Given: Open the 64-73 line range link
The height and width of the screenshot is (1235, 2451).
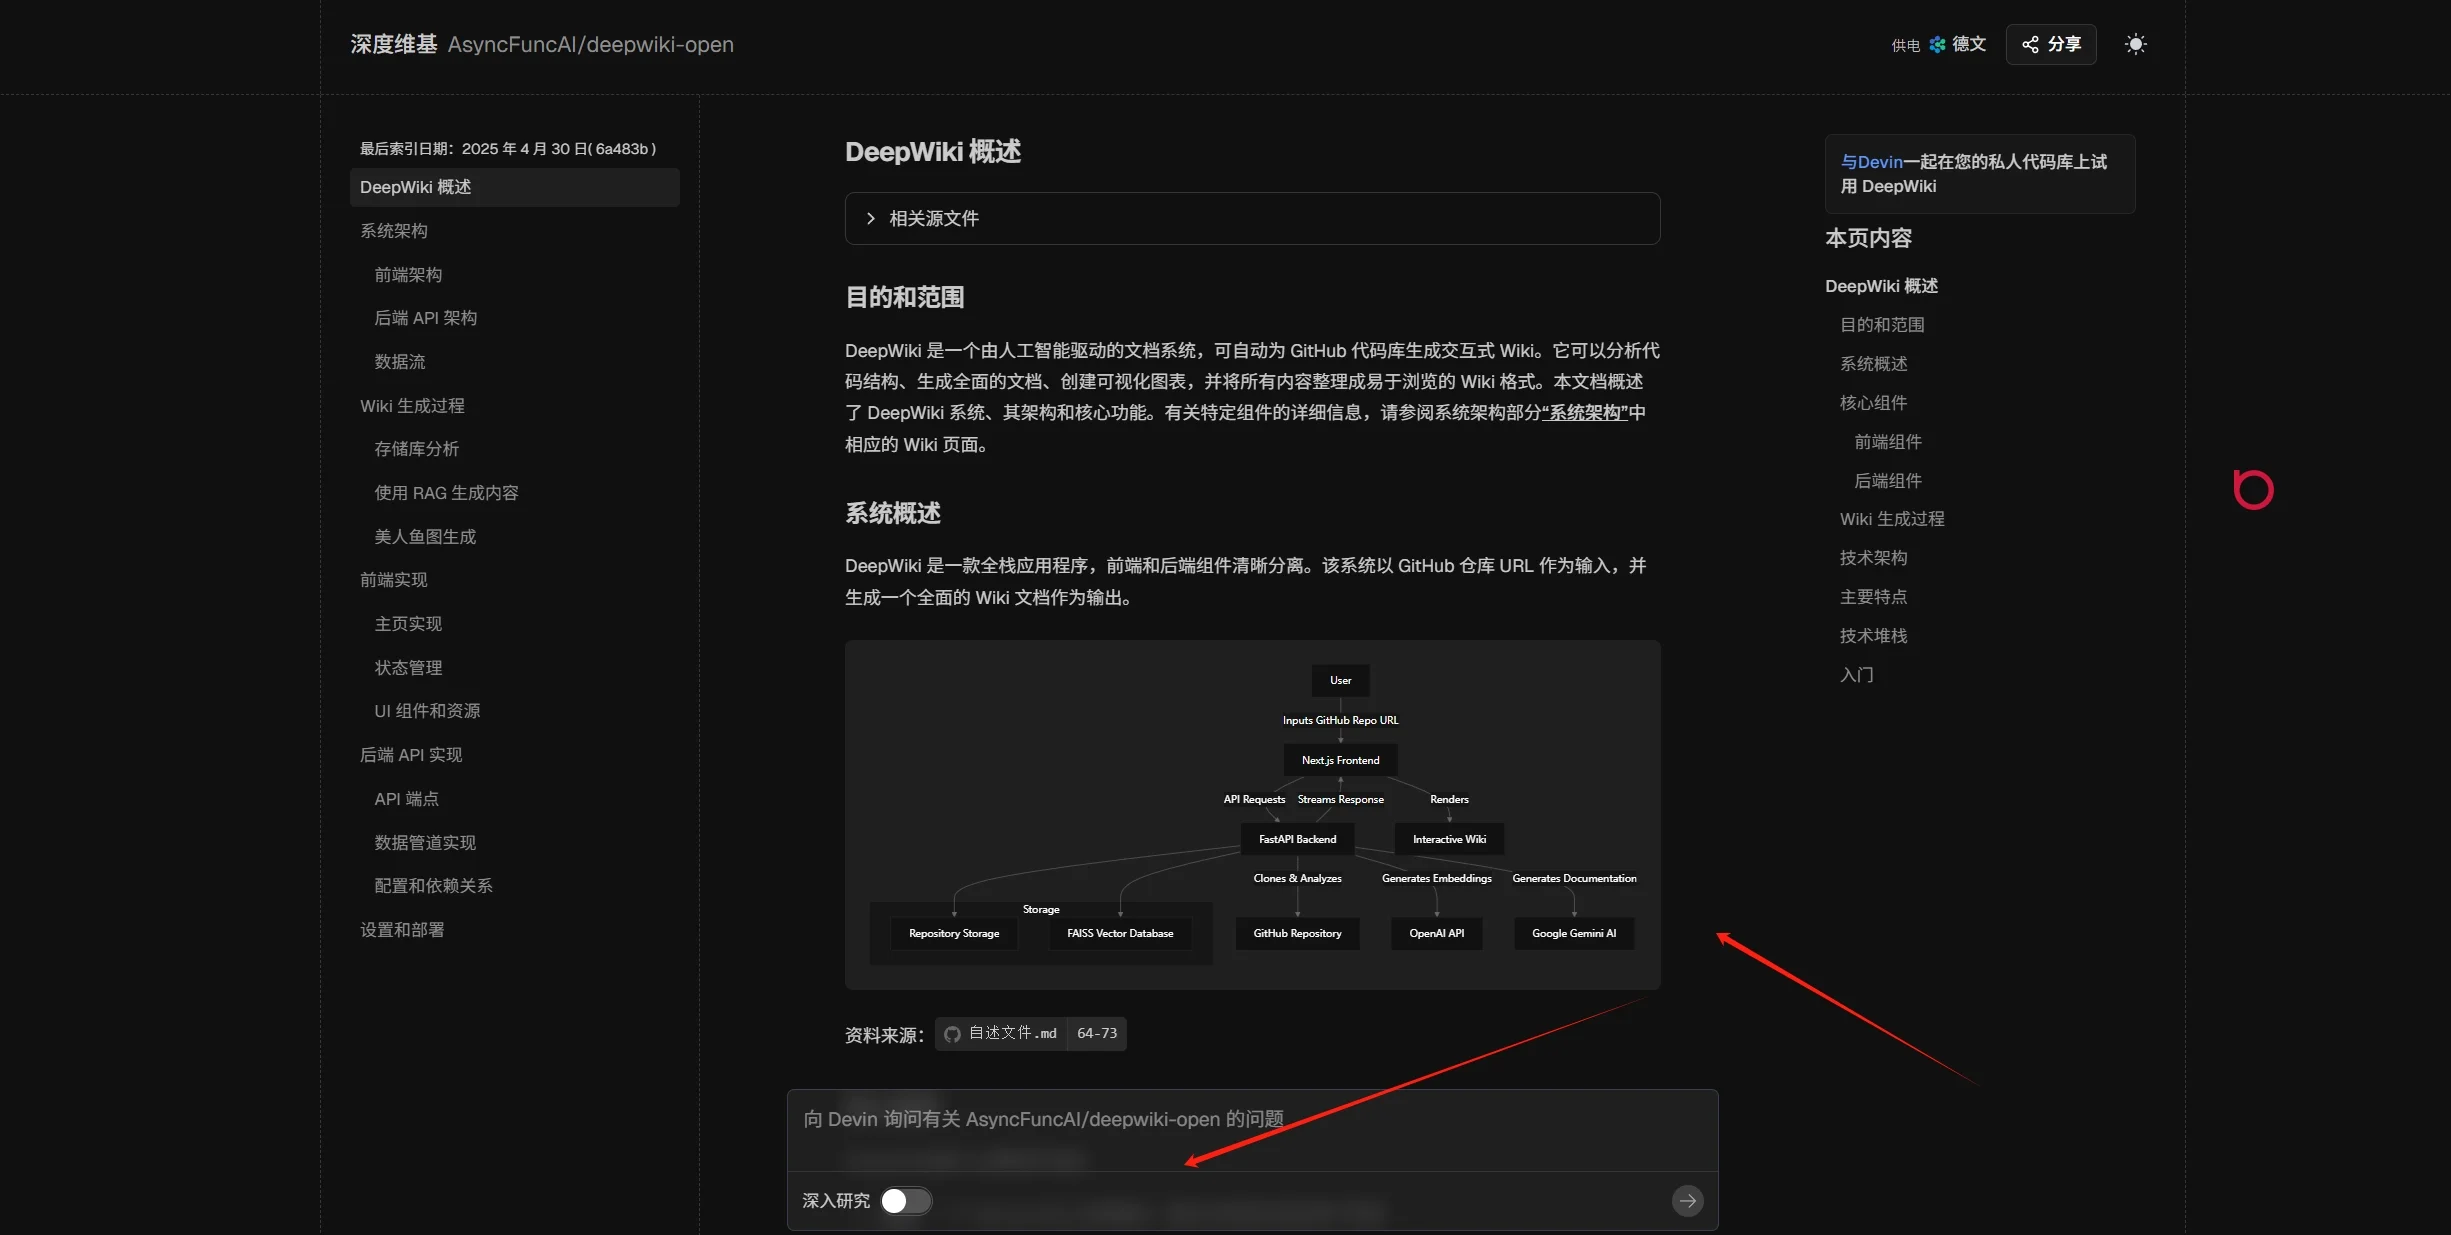Looking at the screenshot, I should pyautogui.click(x=1097, y=1033).
